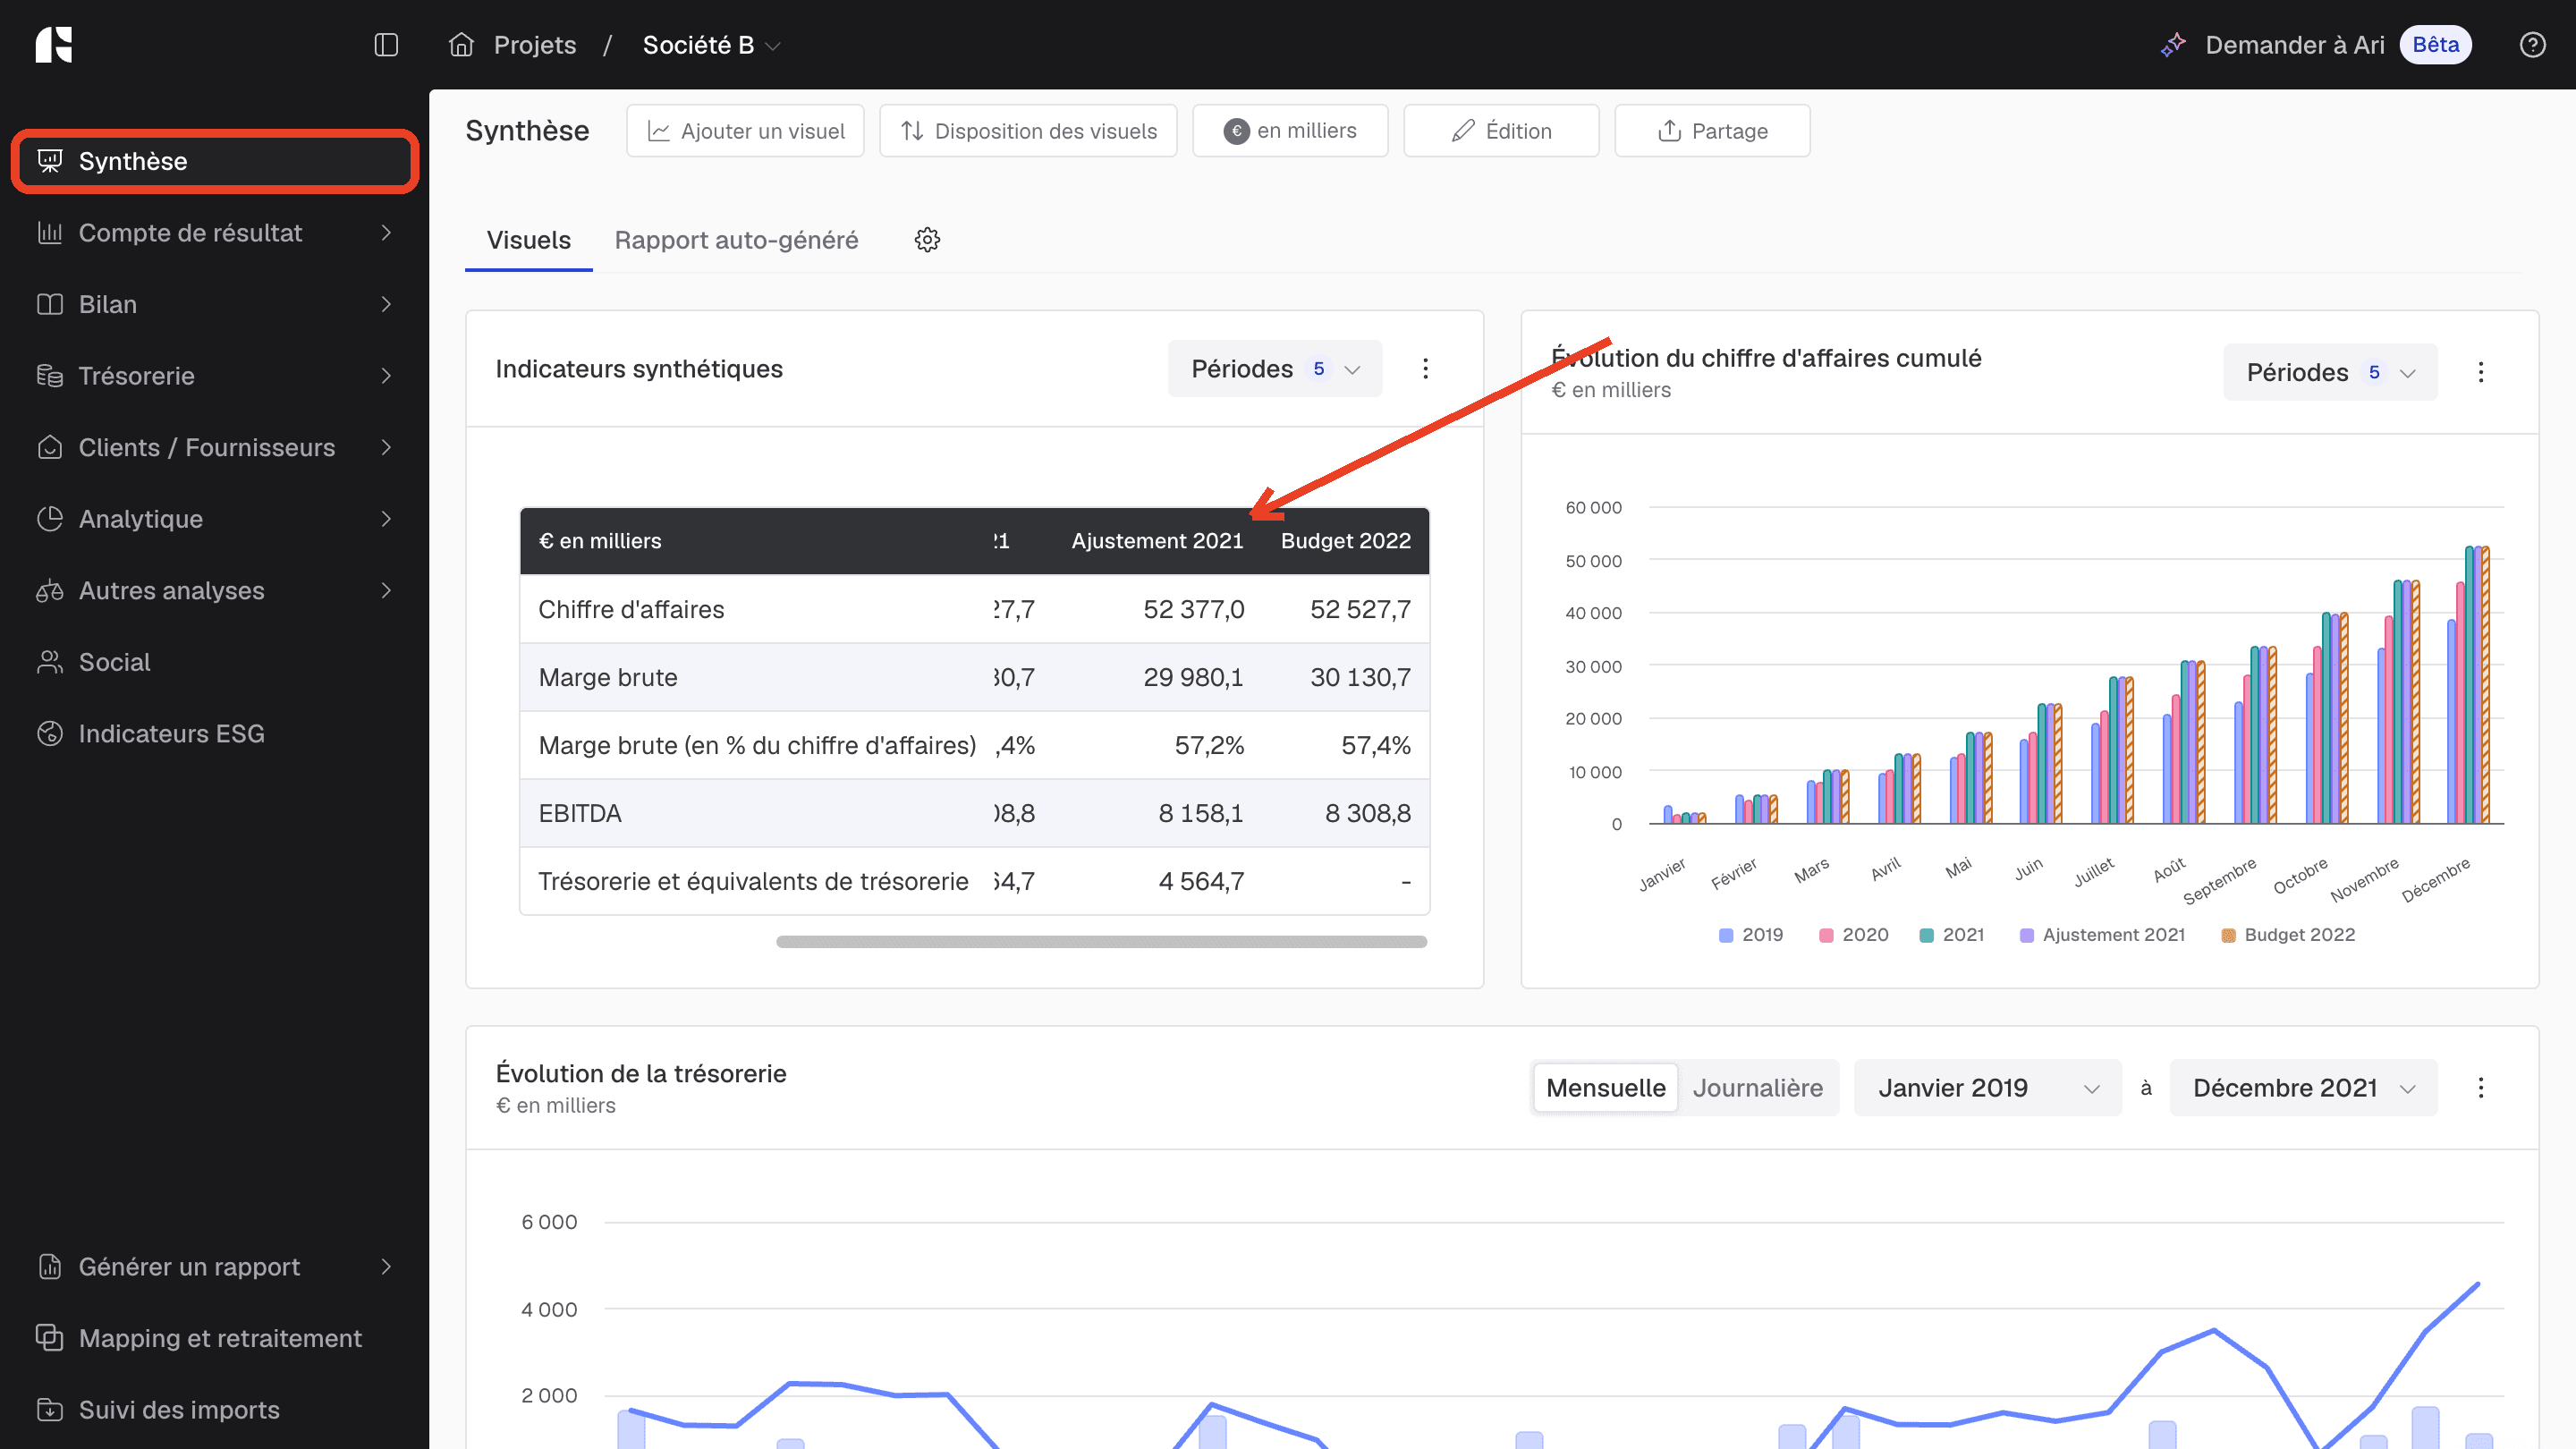Image resolution: width=2576 pixels, height=1449 pixels.
Task: Select the Visuels tab
Action: point(528,240)
